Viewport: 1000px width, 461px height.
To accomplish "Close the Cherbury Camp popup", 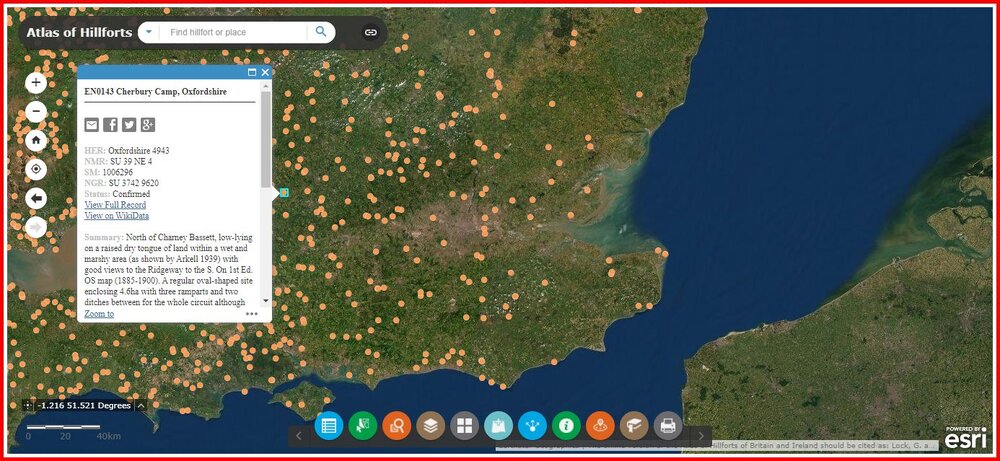I will [265, 72].
